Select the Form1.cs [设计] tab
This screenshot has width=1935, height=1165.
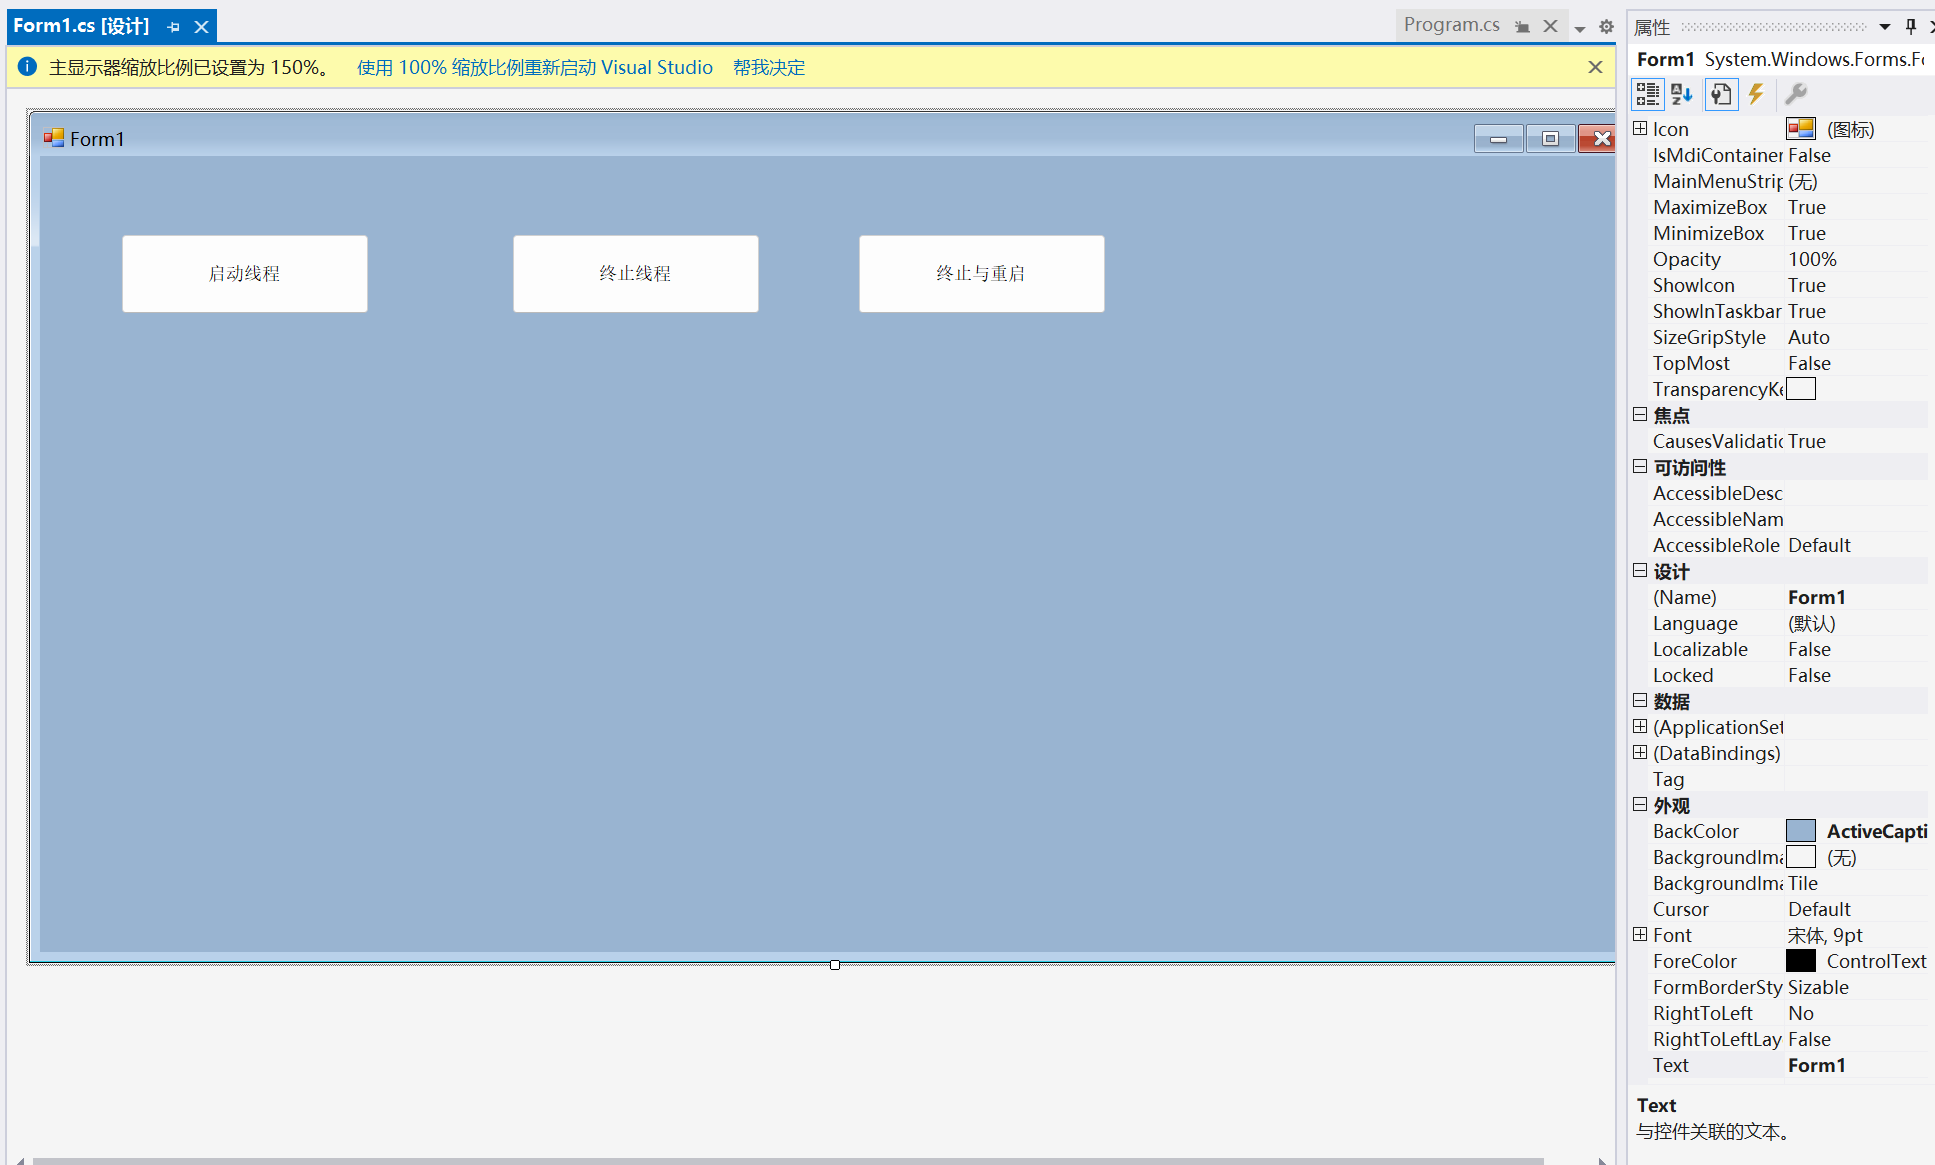point(82,26)
